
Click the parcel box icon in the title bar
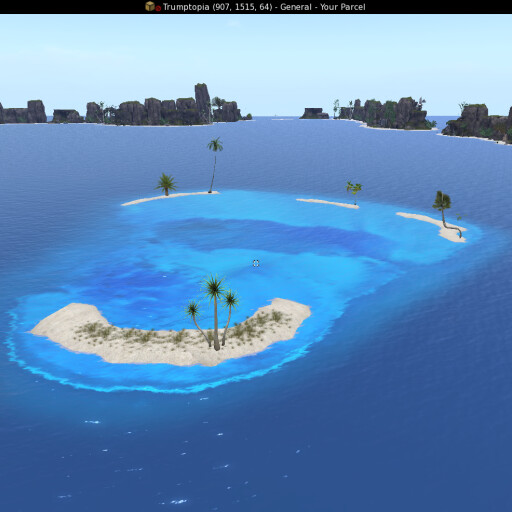pyautogui.click(x=150, y=6)
